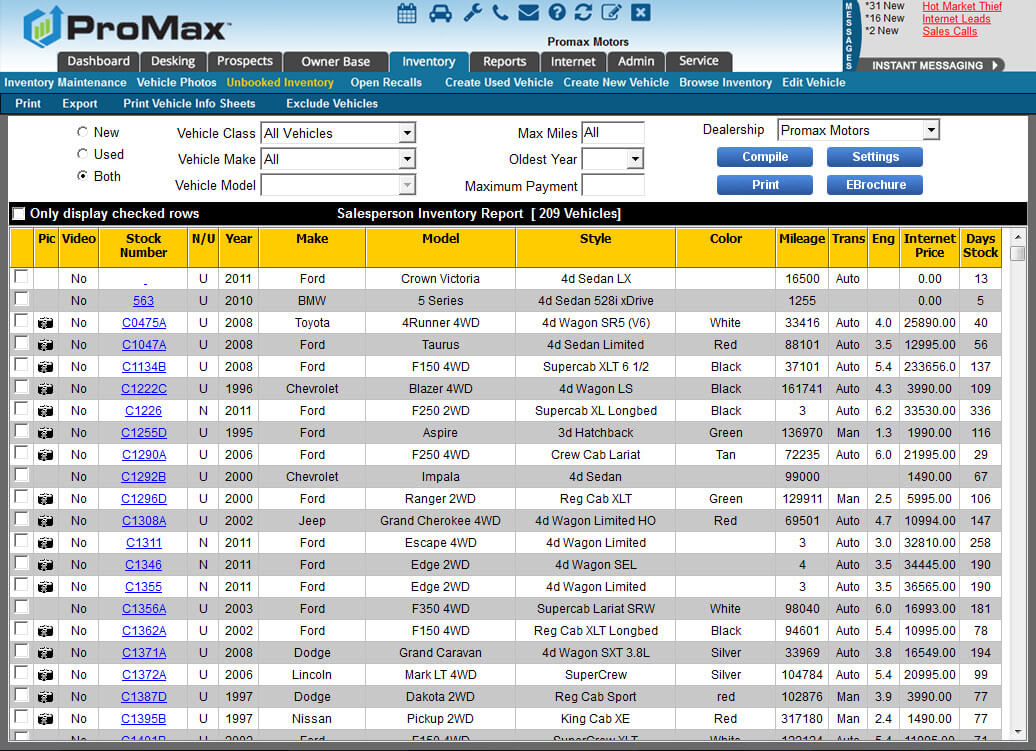Switch to the Dashboard tab
The height and width of the screenshot is (751, 1036).
pos(98,61)
